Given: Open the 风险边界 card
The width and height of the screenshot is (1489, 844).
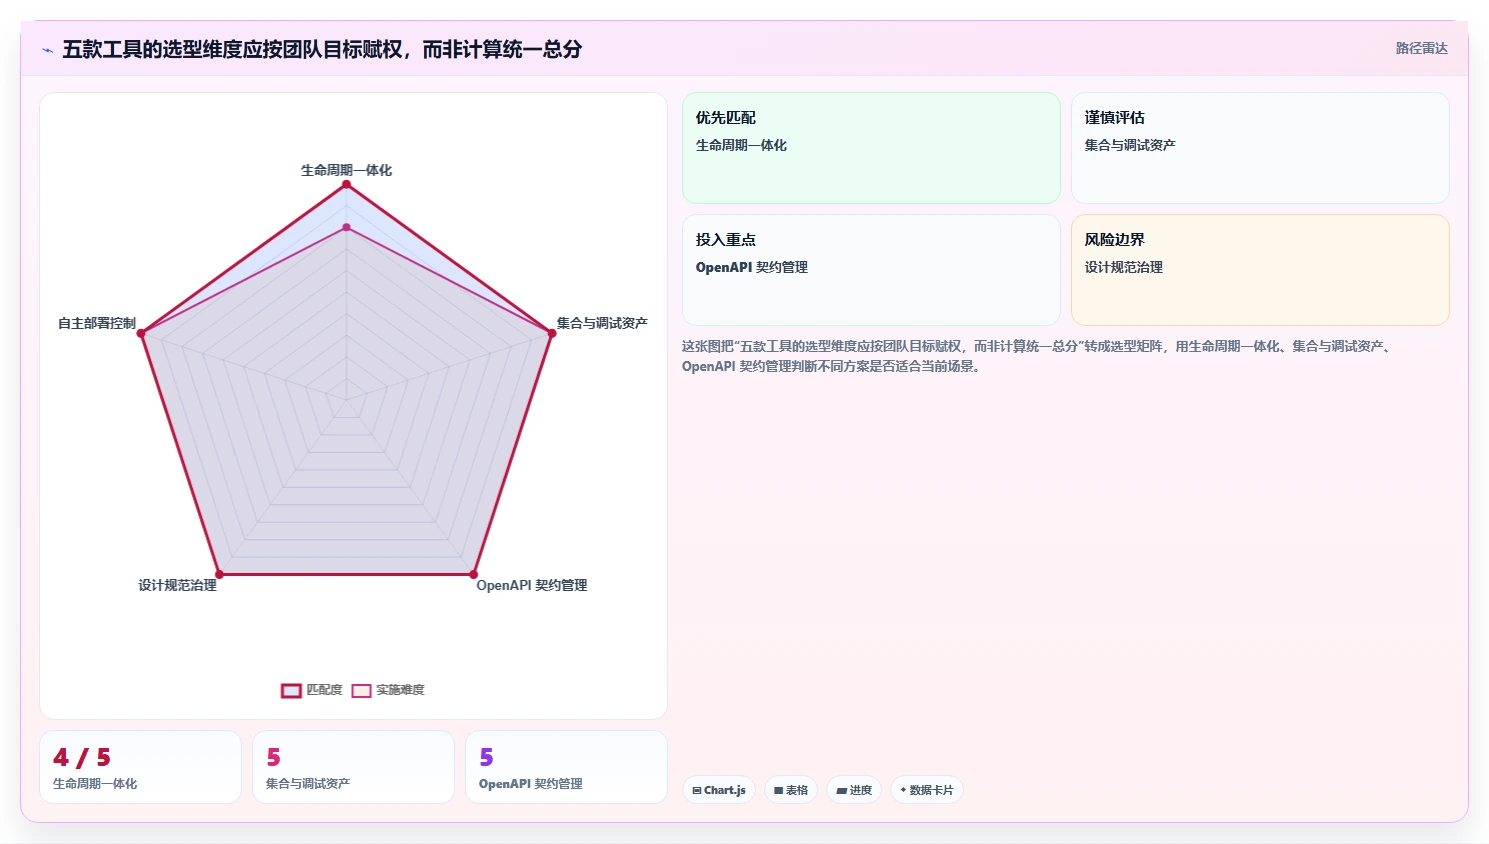Looking at the screenshot, I should point(1260,270).
